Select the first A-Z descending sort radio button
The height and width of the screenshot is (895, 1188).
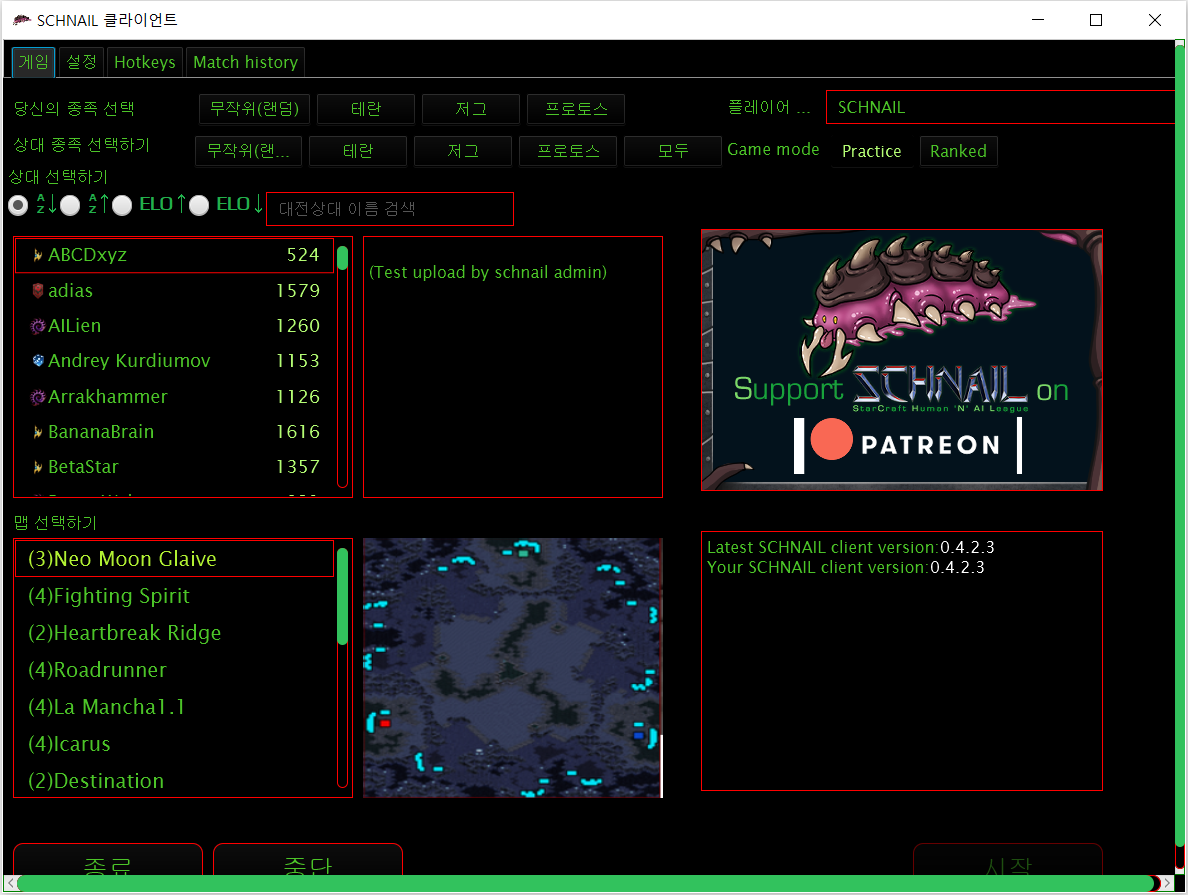click(18, 205)
